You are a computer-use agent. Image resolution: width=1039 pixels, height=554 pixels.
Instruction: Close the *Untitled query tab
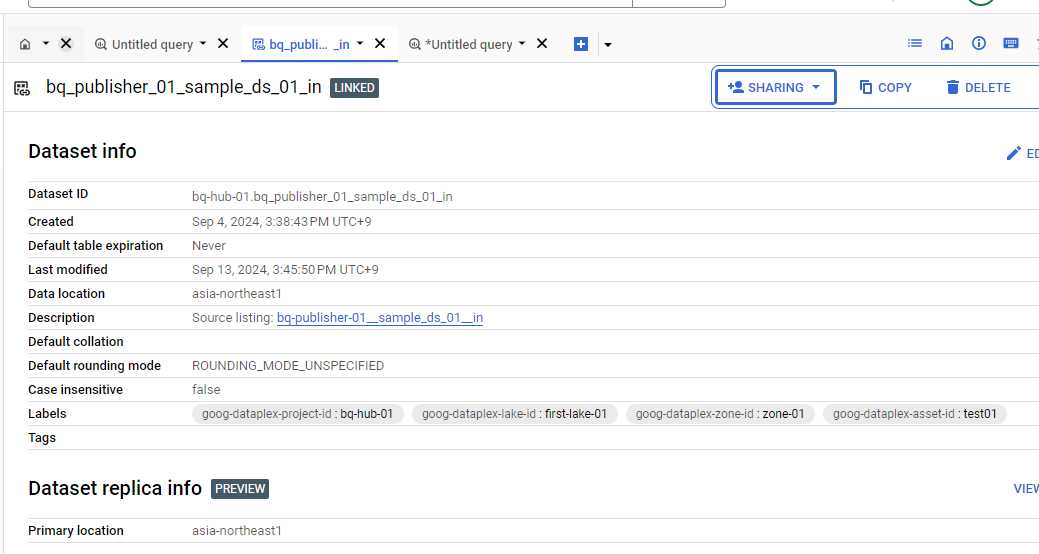542,44
